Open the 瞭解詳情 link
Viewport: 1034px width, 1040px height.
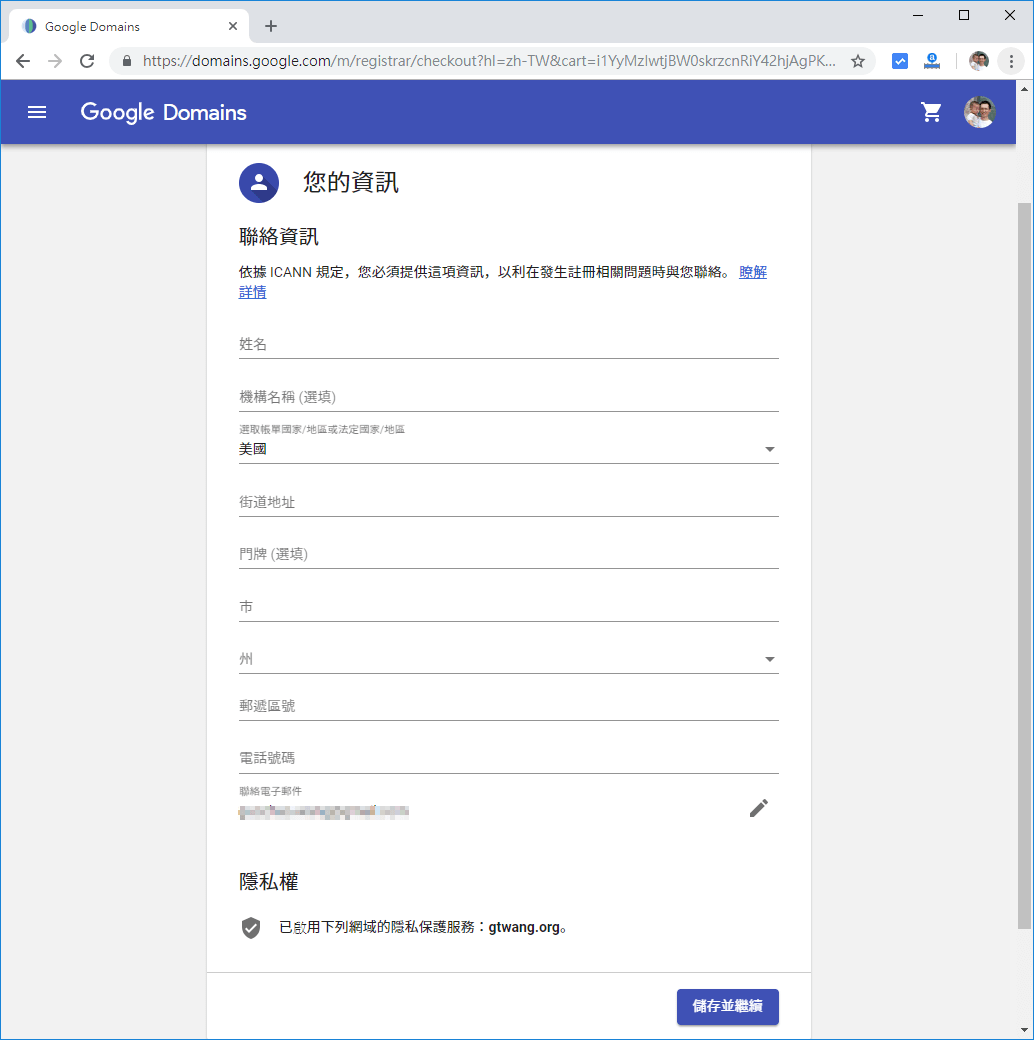[x=753, y=272]
